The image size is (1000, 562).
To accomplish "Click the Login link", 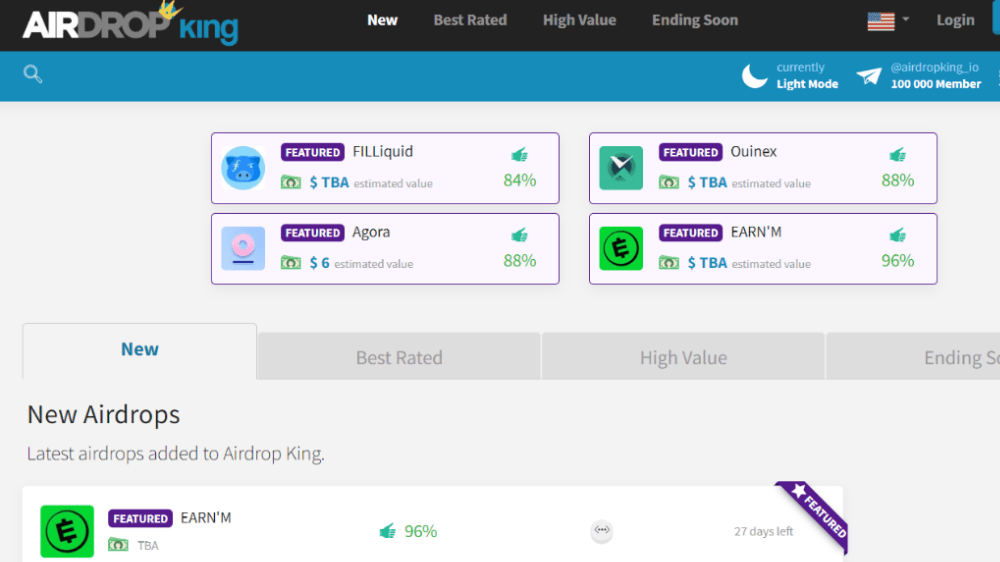I will coord(955,20).
